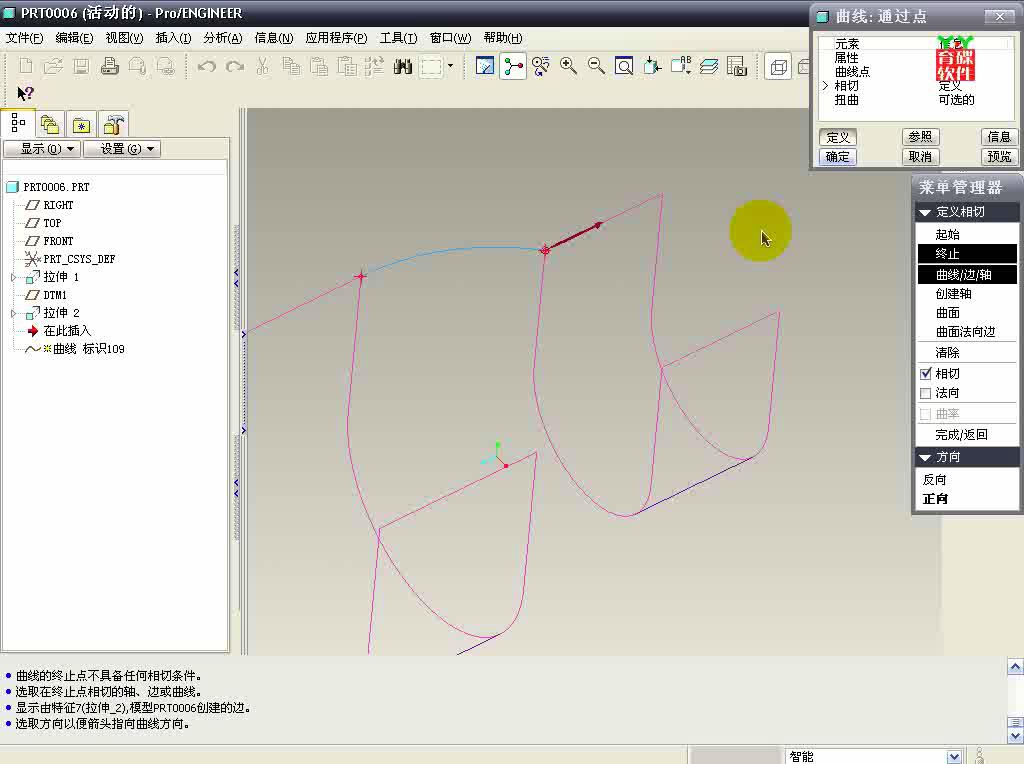Select the wireframe display icon

(x=778, y=67)
